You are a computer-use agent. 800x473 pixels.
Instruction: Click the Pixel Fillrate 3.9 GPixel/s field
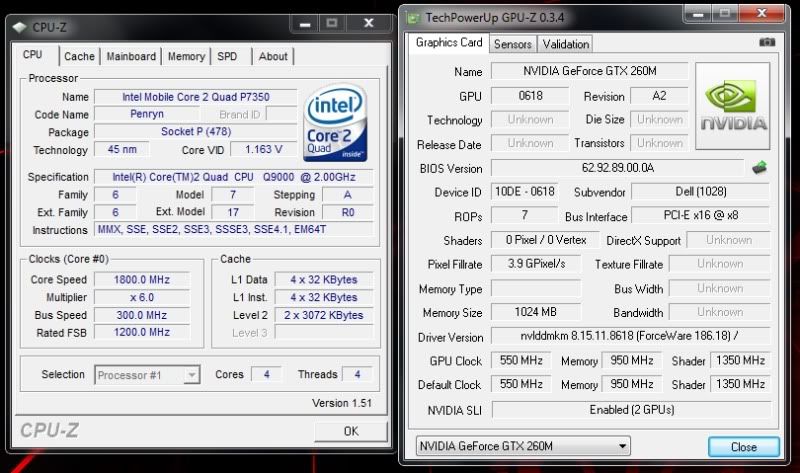536,264
